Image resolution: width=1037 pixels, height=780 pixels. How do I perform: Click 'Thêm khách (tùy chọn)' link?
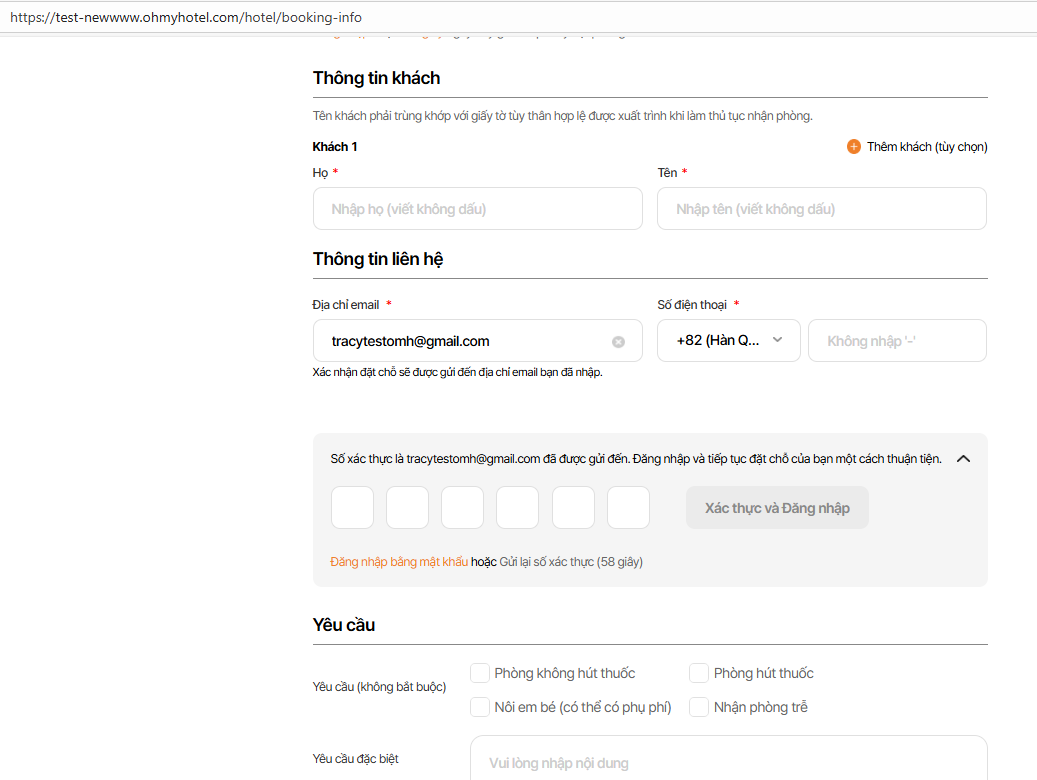click(x=927, y=147)
